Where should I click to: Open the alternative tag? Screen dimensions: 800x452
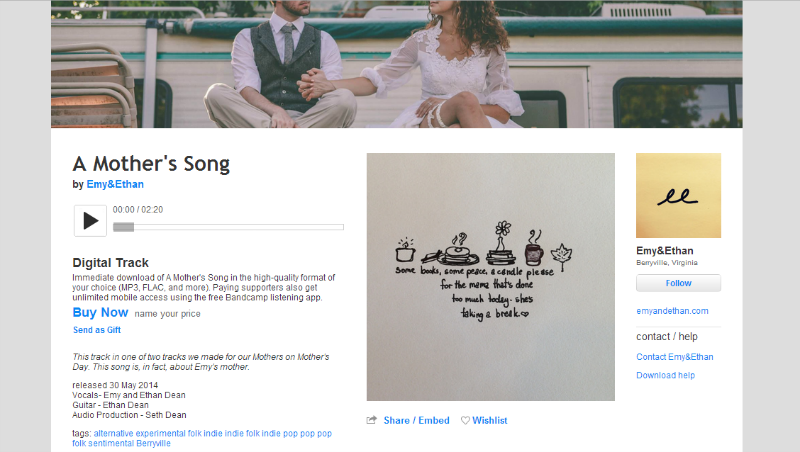[113, 433]
